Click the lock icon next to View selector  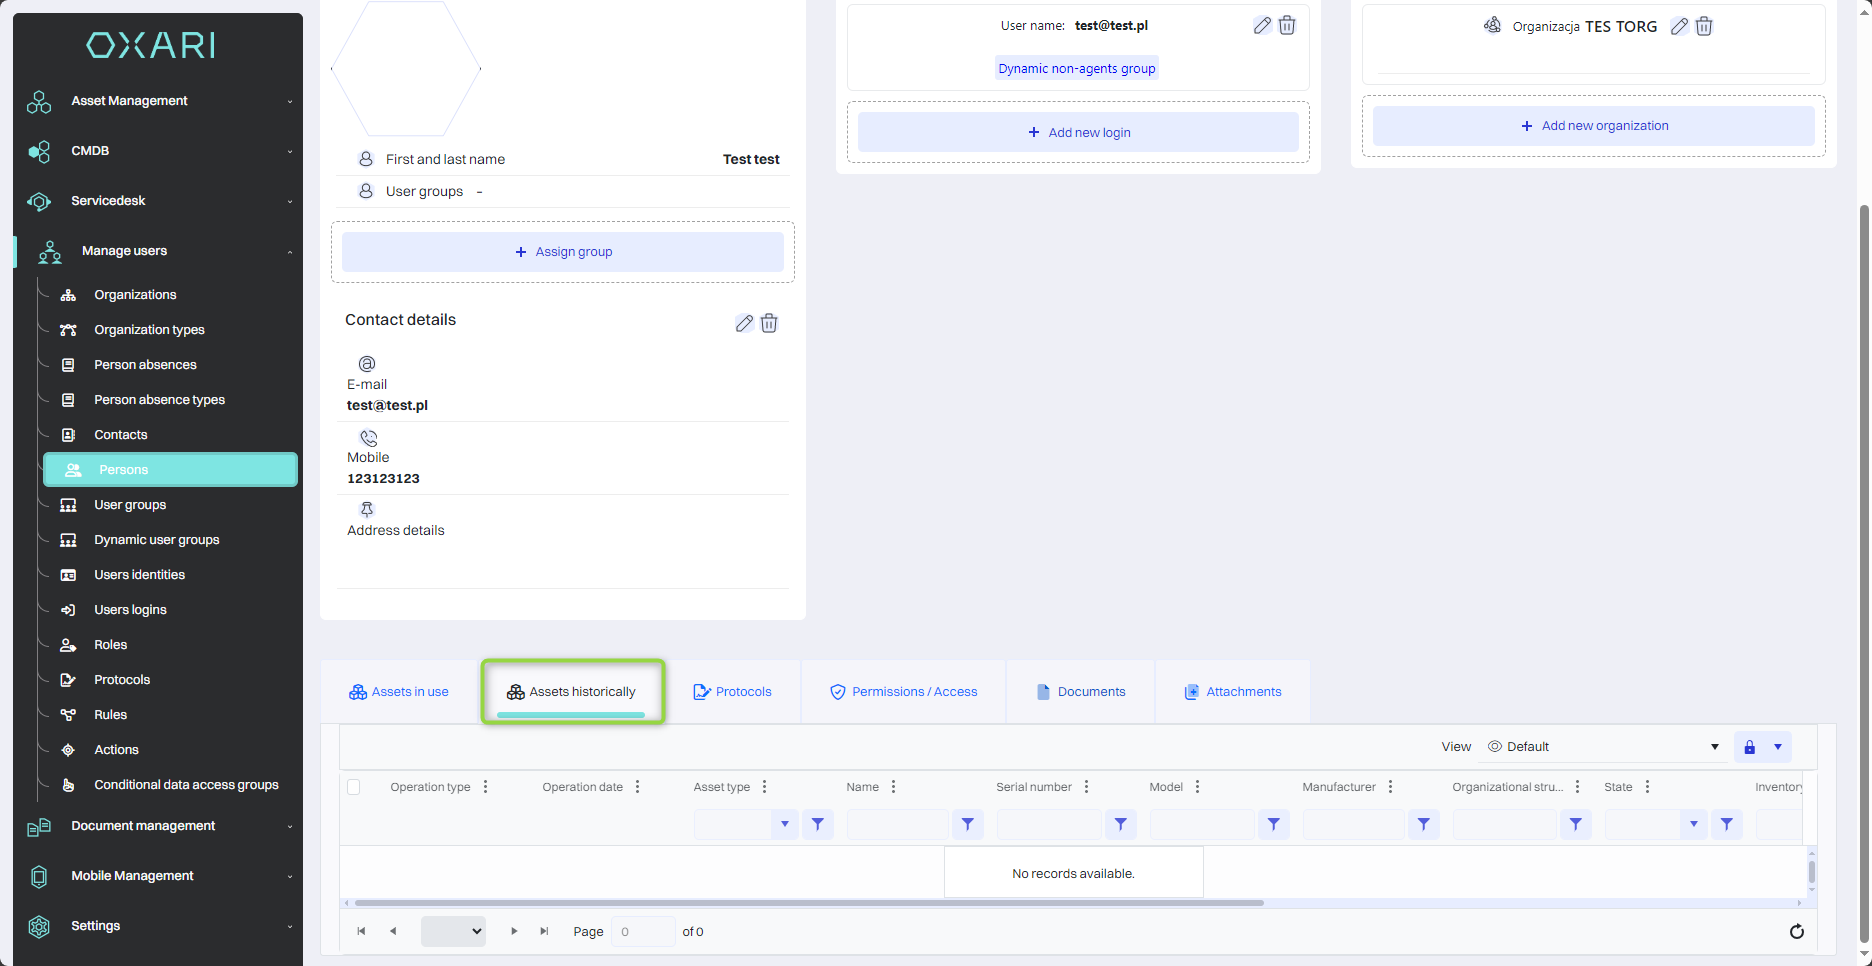1749,747
